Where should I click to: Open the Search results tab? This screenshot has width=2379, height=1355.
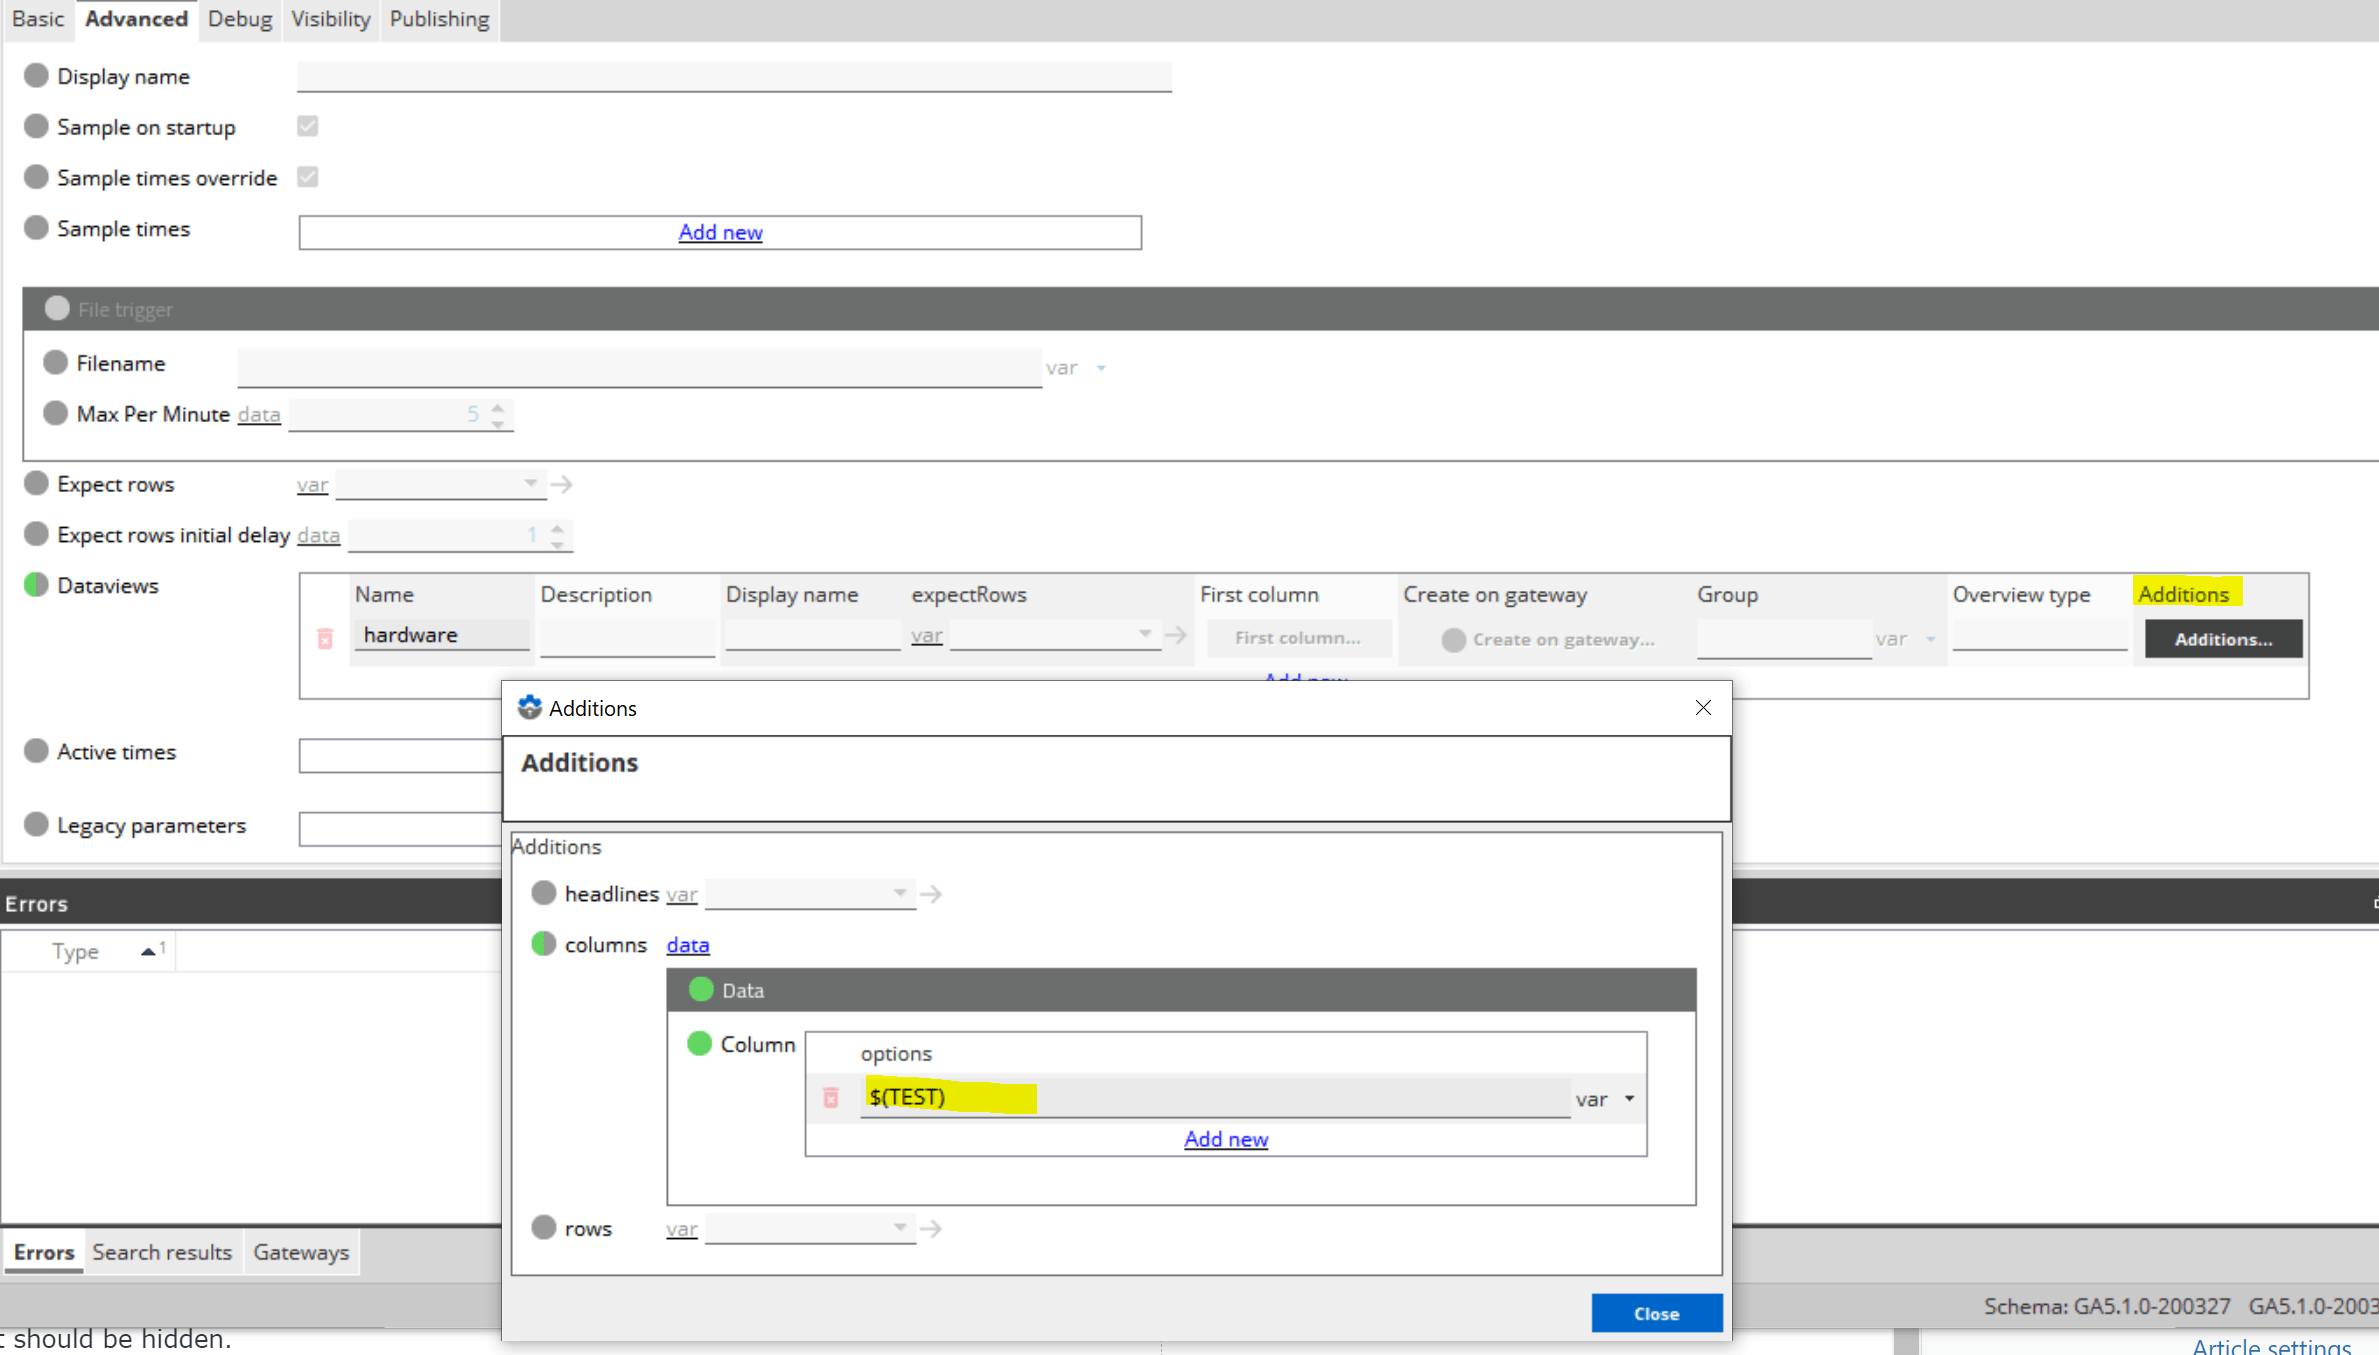(x=162, y=1252)
